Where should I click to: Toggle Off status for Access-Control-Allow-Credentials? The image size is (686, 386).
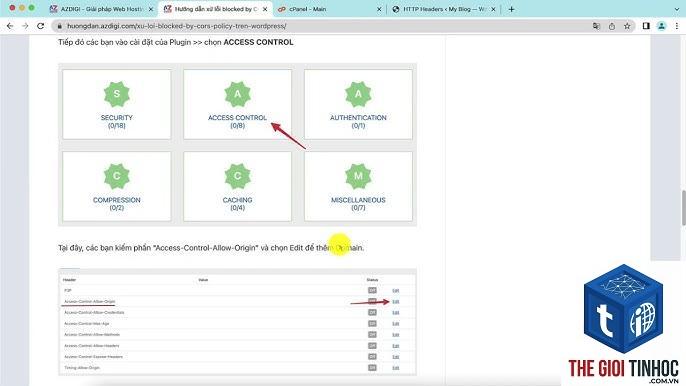pos(372,312)
